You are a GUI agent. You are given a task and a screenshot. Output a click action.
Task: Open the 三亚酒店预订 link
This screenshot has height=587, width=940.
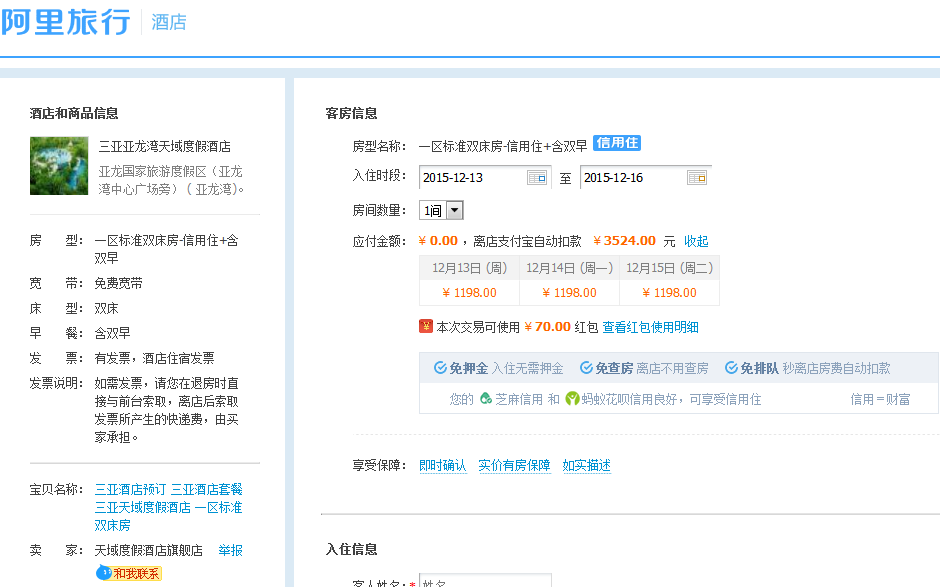(129, 490)
